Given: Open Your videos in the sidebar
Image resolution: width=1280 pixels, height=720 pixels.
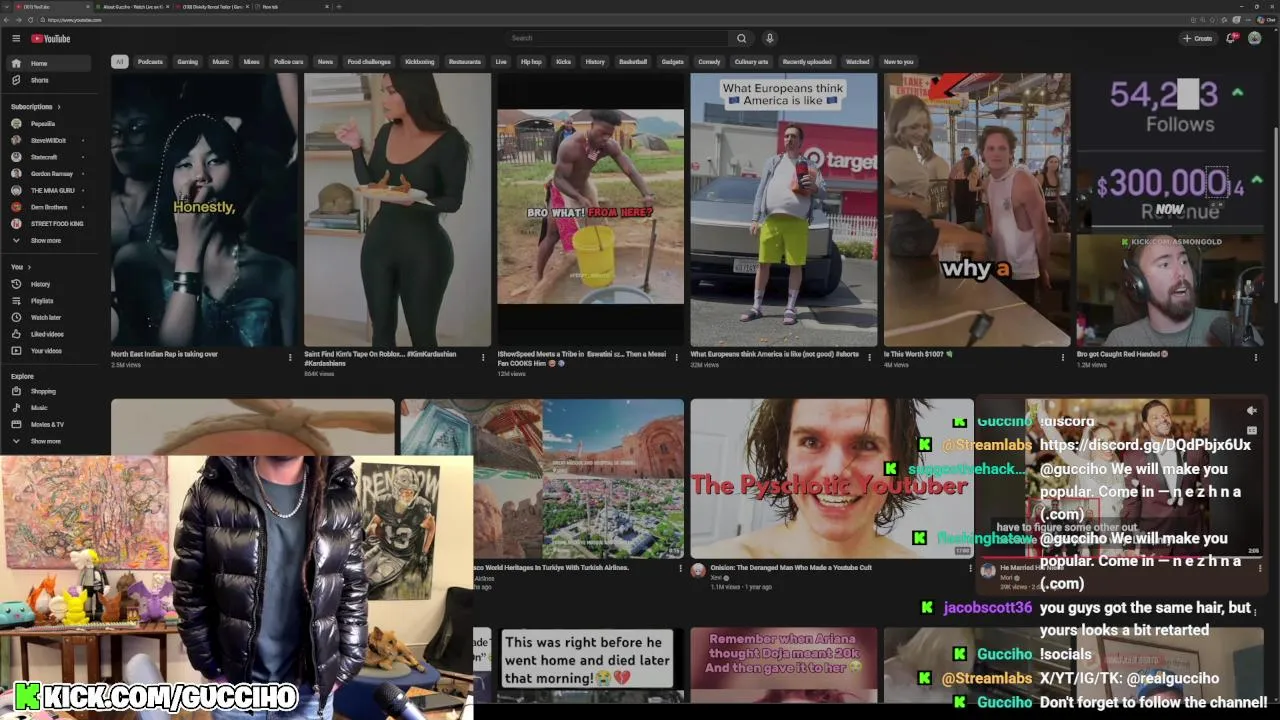Looking at the screenshot, I should [48, 351].
